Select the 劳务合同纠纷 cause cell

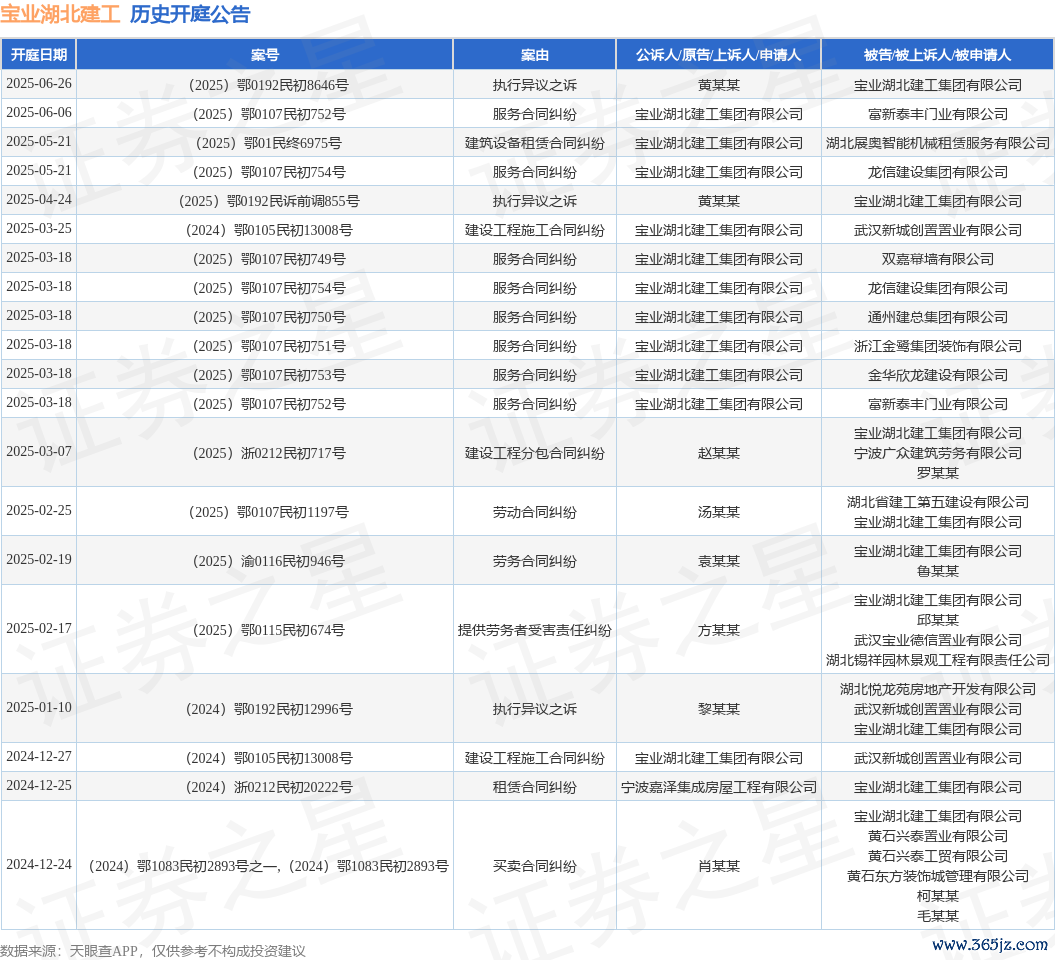(535, 561)
